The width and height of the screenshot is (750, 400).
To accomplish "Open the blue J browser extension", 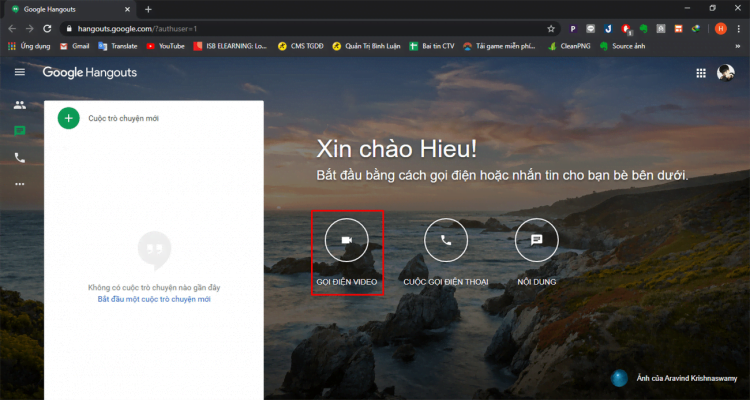I will 608,29.
